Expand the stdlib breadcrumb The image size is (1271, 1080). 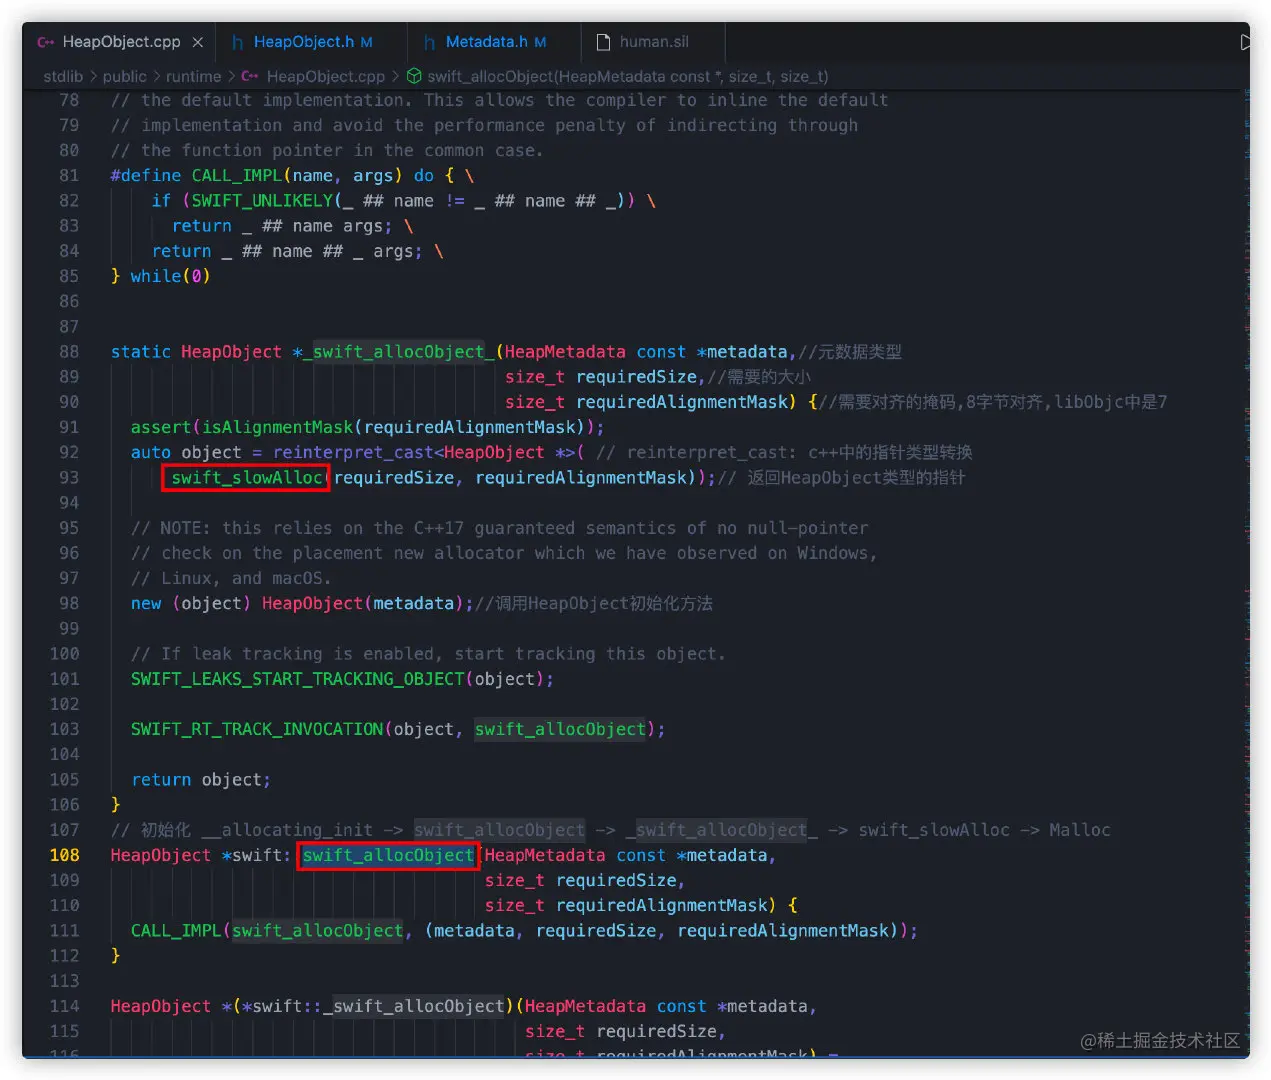pos(63,76)
